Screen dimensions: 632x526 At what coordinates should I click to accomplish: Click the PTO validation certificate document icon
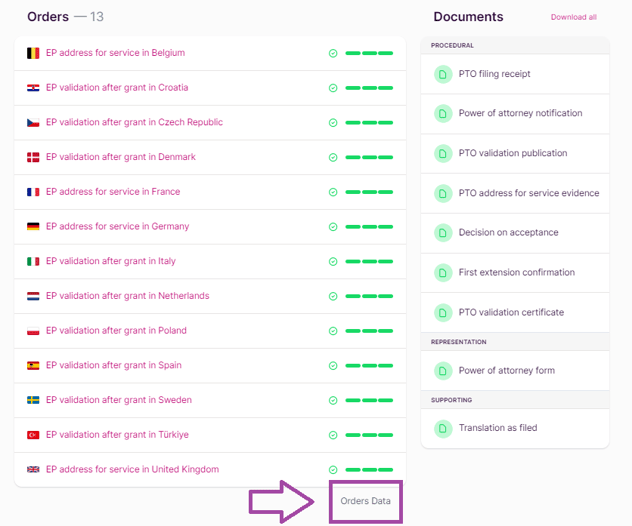[x=443, y=313]
